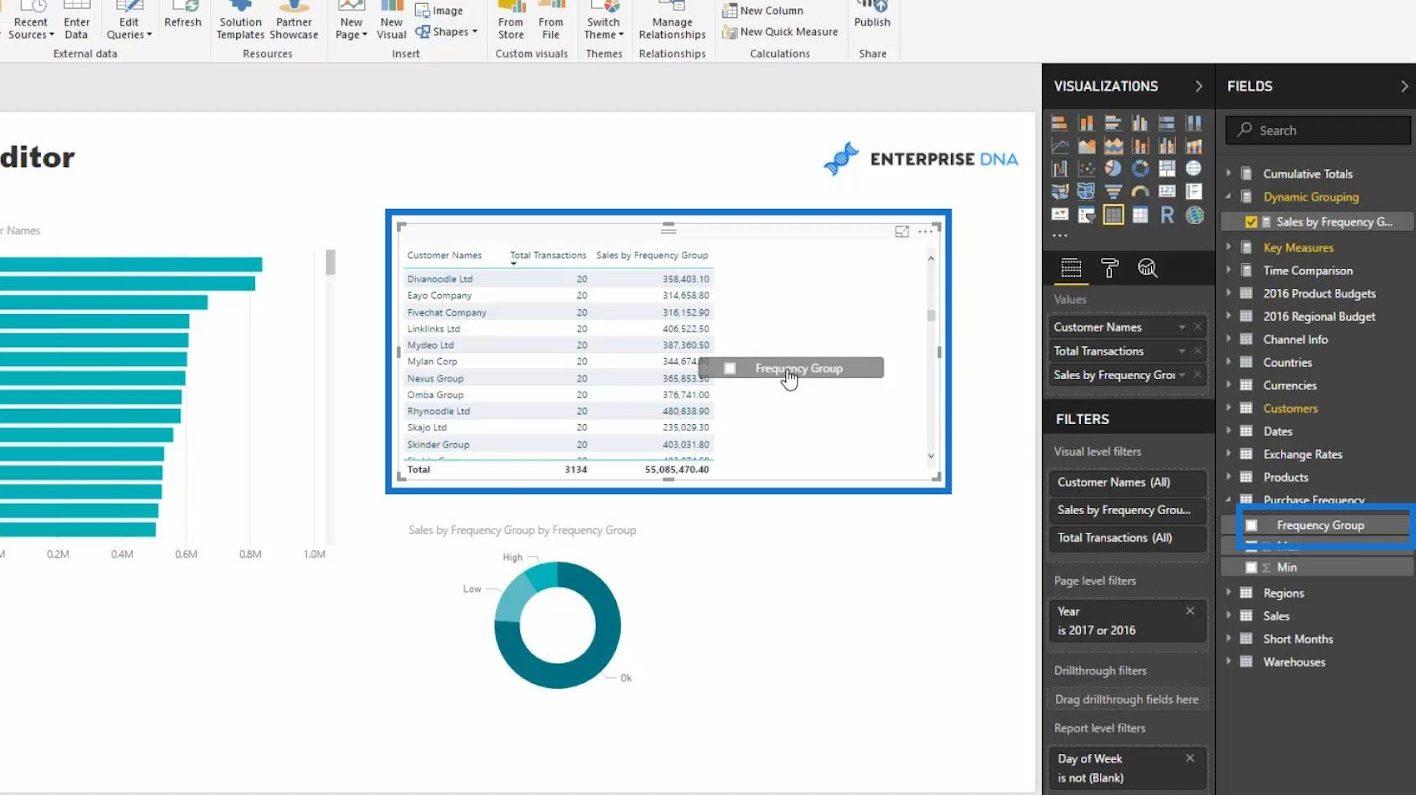Uncheck the Sales by Frequency G... measure
Viewport: 1416px width, 795px height.
pos(1251,222)
